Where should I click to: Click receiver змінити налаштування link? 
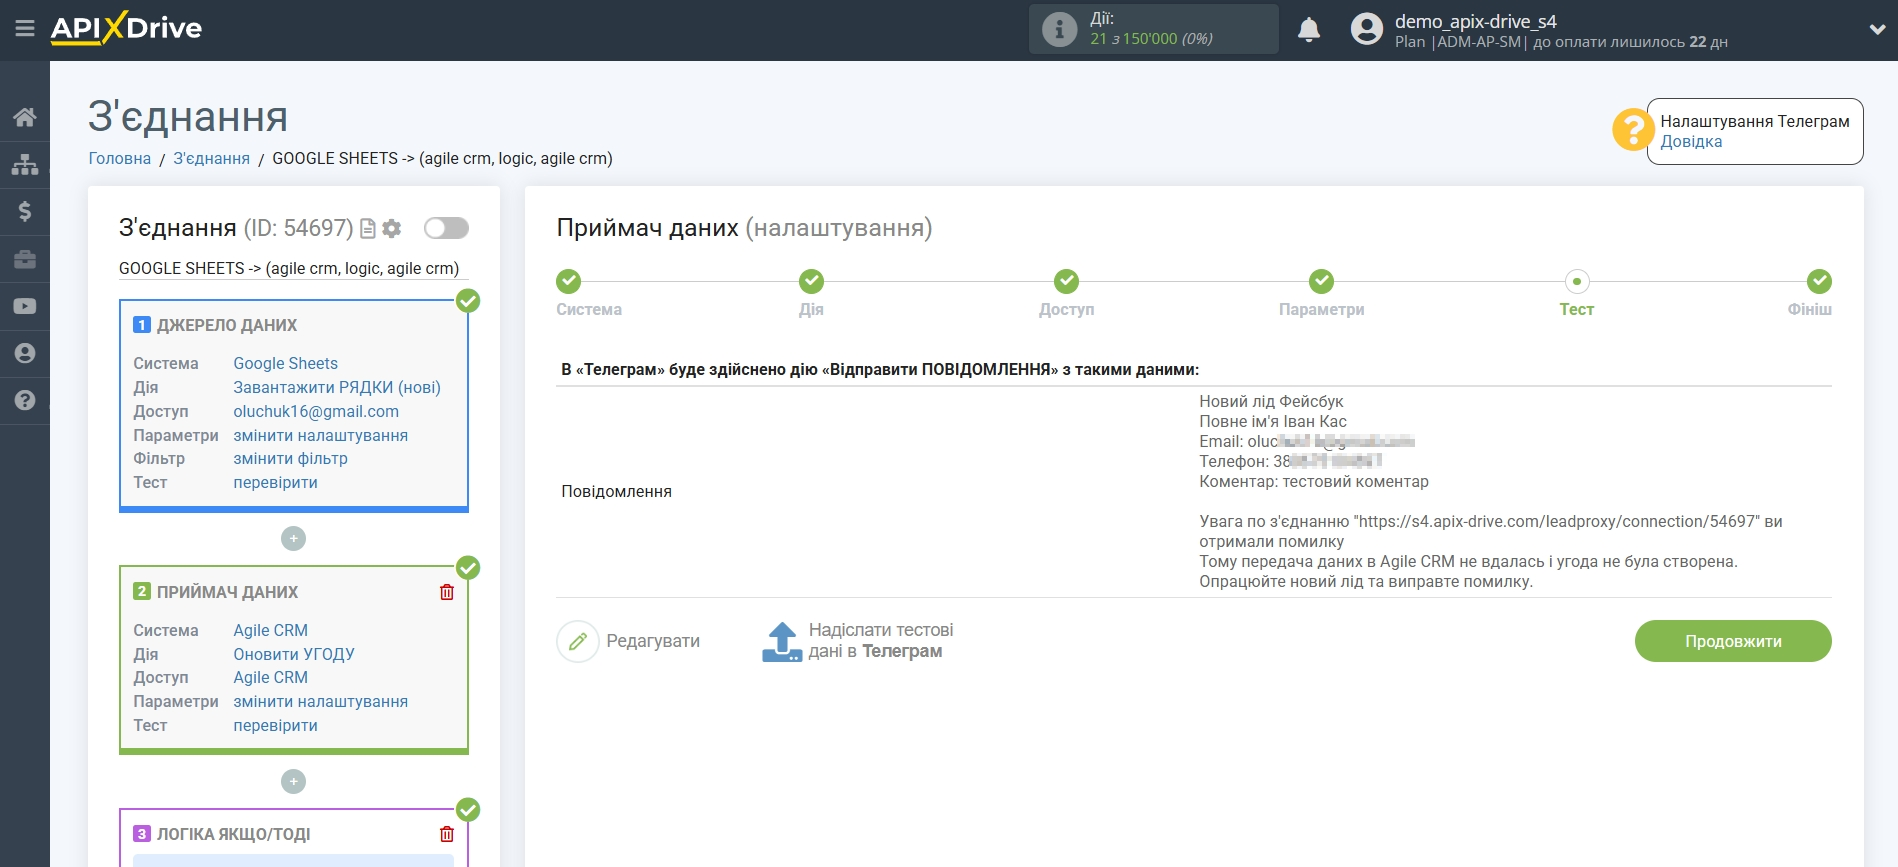coord(320,701)
